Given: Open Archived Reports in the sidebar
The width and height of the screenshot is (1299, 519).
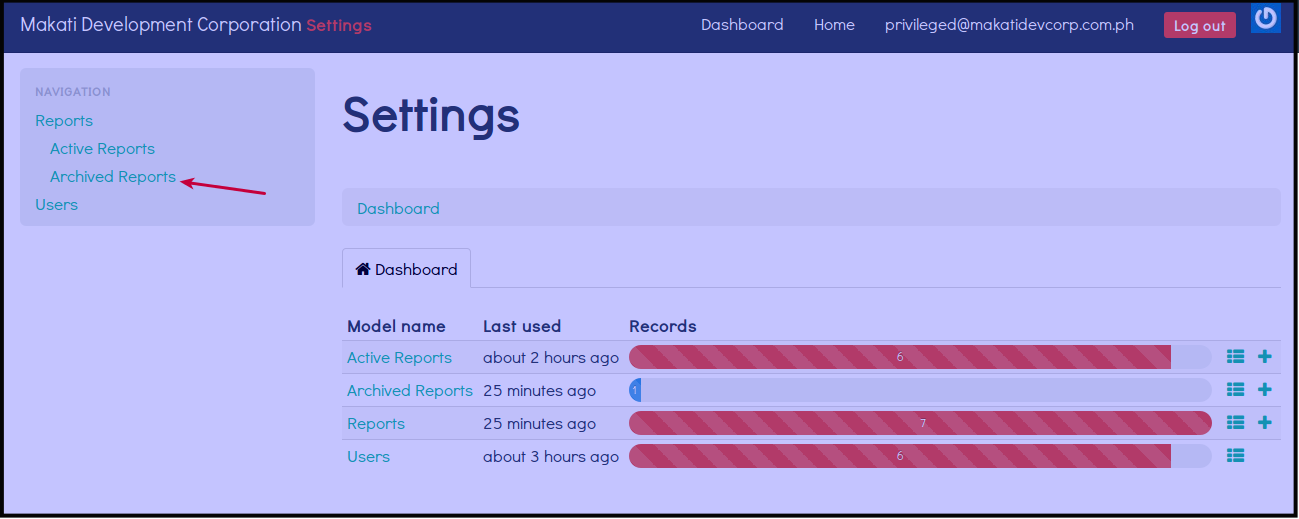Looking at the screenshot, I should (113, 177).
